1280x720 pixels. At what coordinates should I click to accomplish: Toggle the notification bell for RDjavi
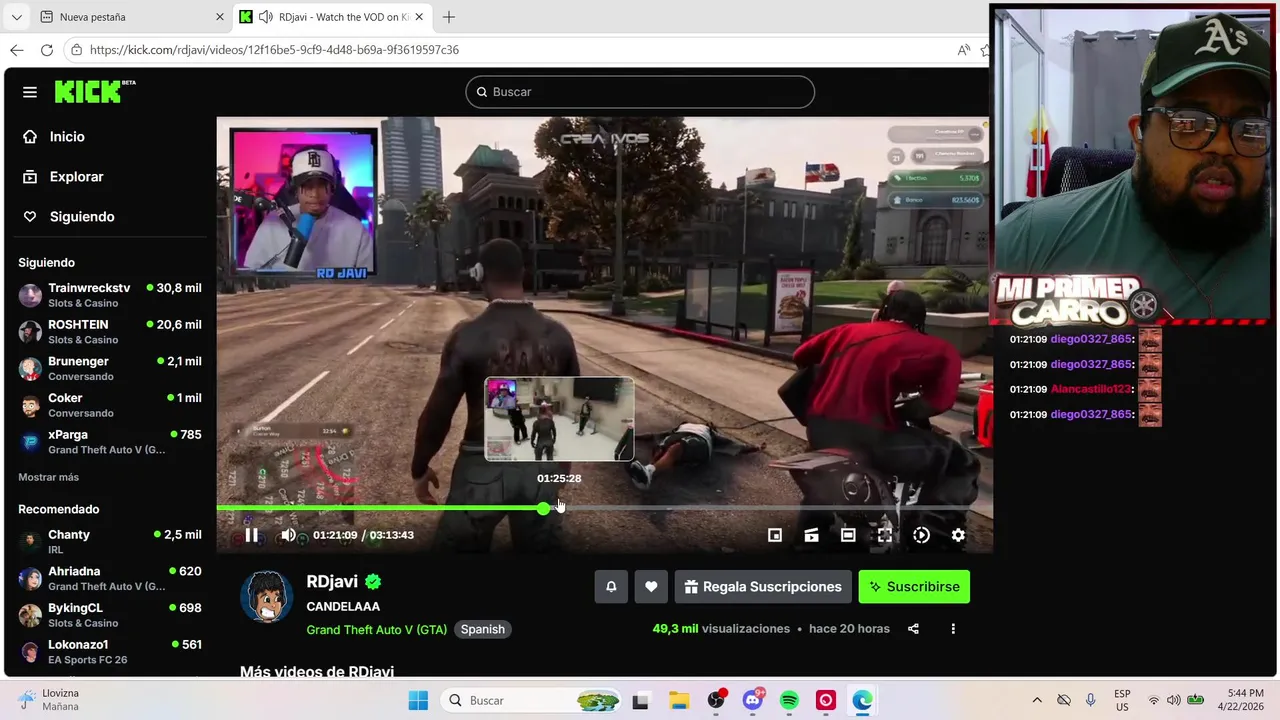tap(611, 587)
